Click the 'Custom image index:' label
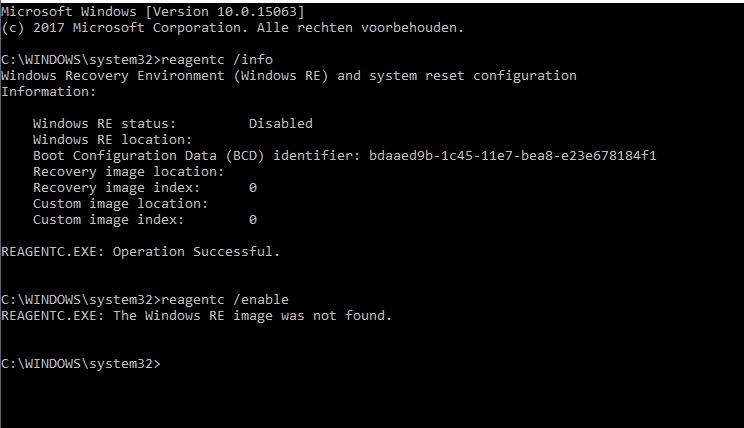The width and height of the screenshot is (744, 428). pyautogui.click(x=108, y=219)
